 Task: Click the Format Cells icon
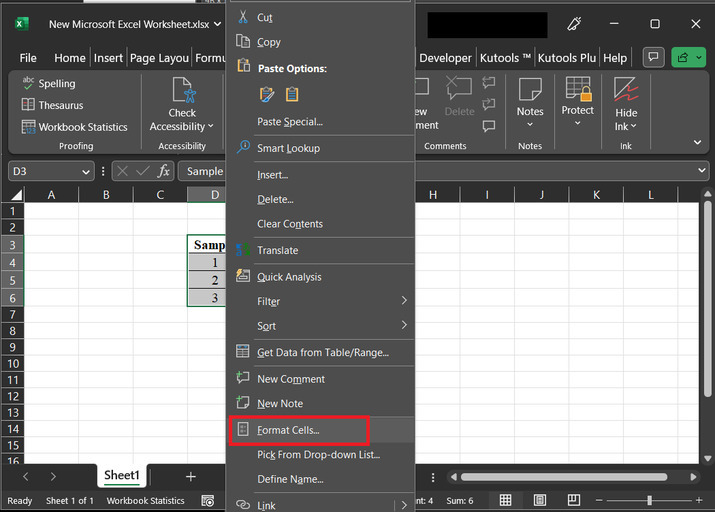[243, 429]
